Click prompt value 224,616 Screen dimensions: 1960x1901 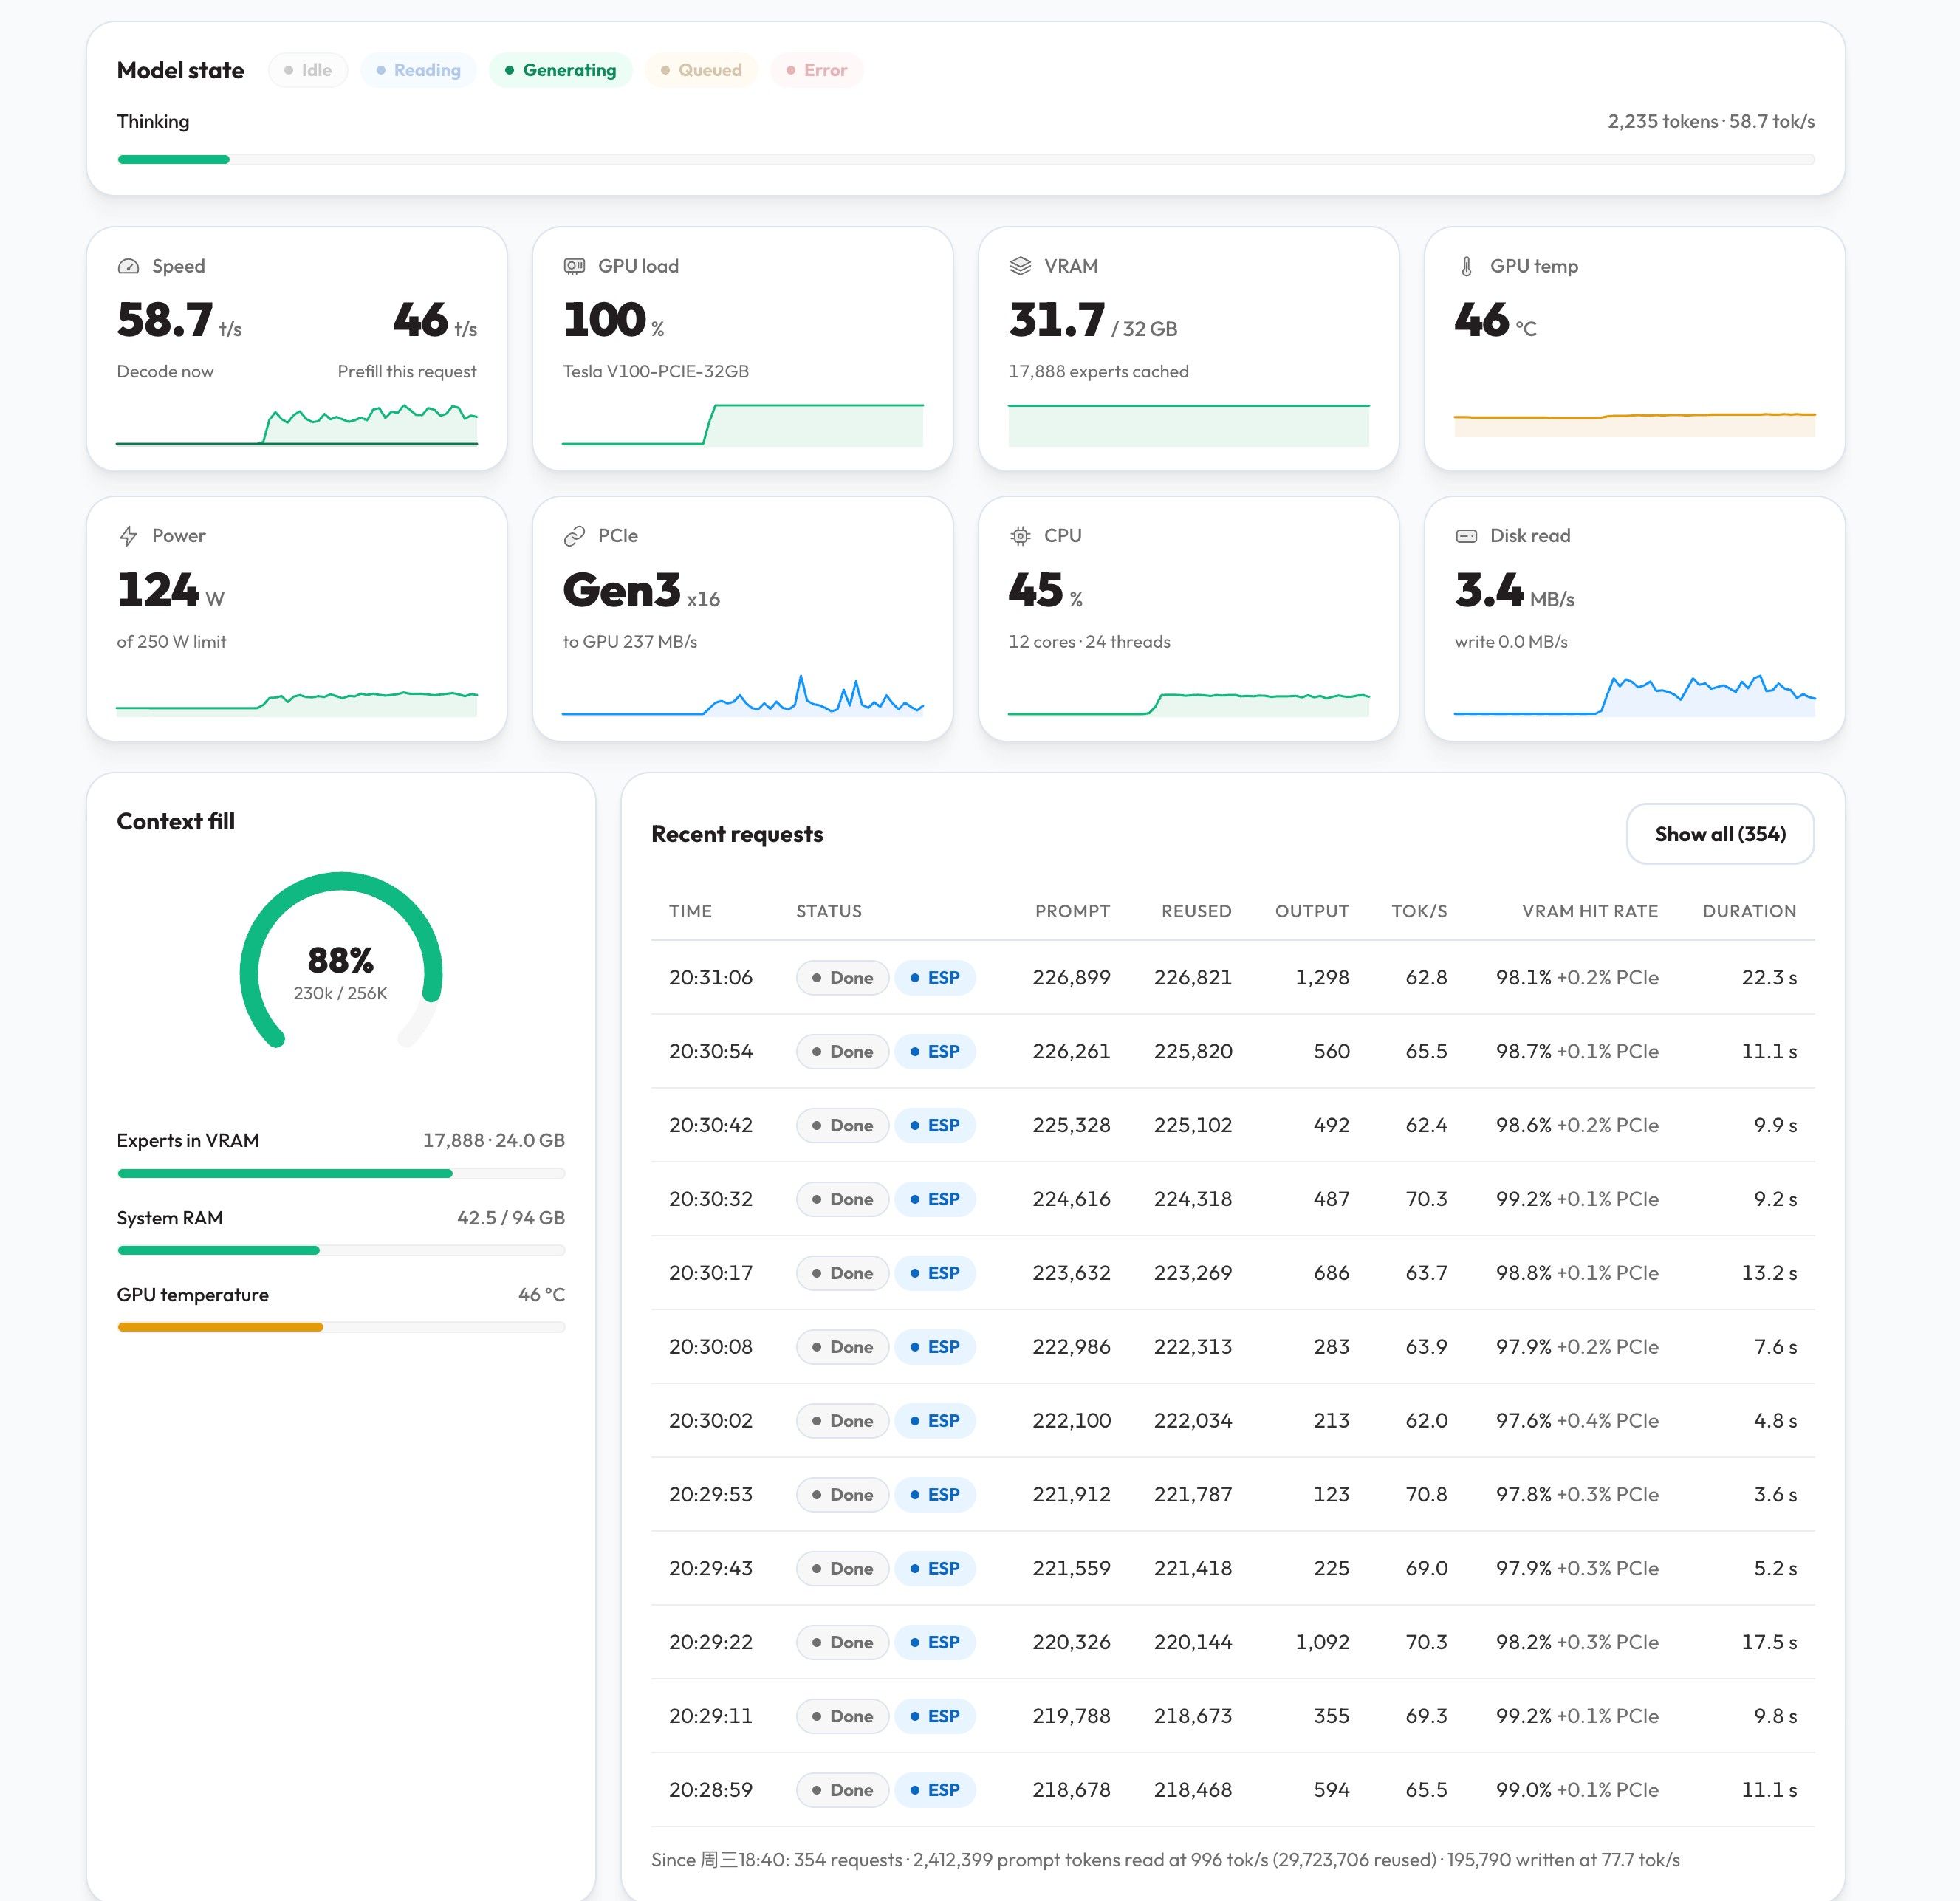tap(1071, 1199)
